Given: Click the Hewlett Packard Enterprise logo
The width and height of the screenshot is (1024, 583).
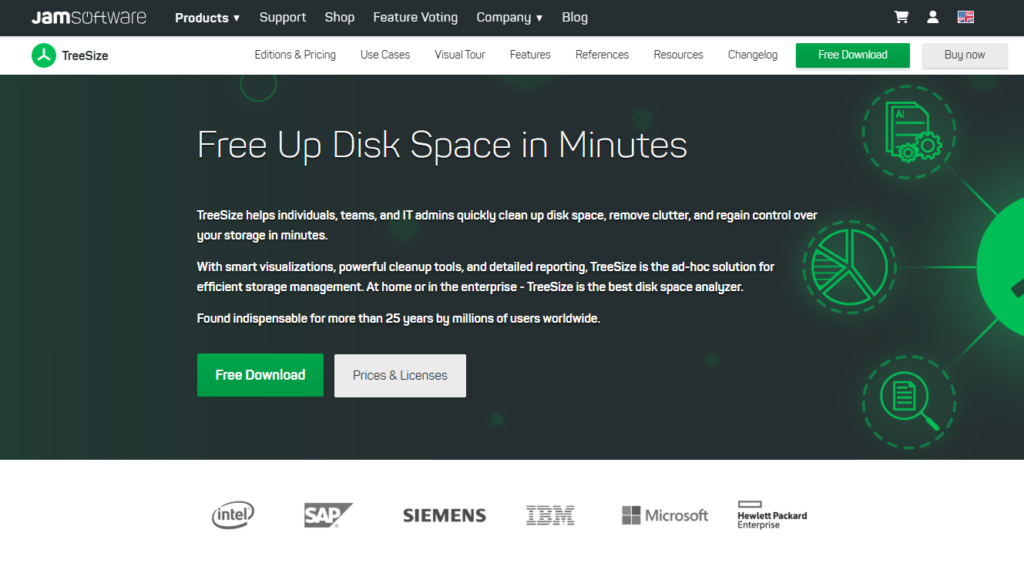Looking at the screenshot, I should pos(772,515).
